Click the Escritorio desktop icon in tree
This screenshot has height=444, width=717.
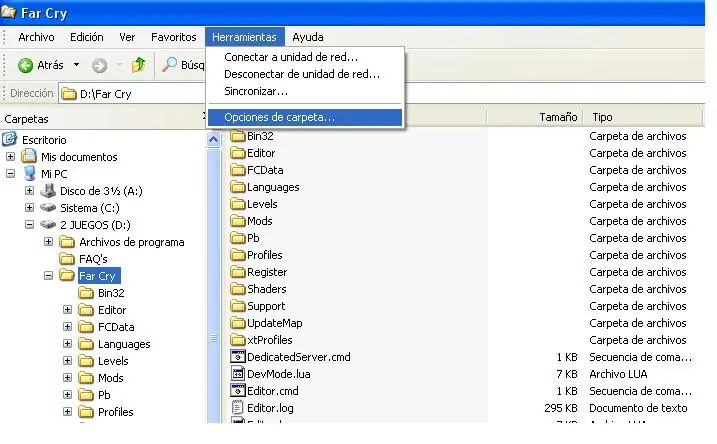[10, 139]
